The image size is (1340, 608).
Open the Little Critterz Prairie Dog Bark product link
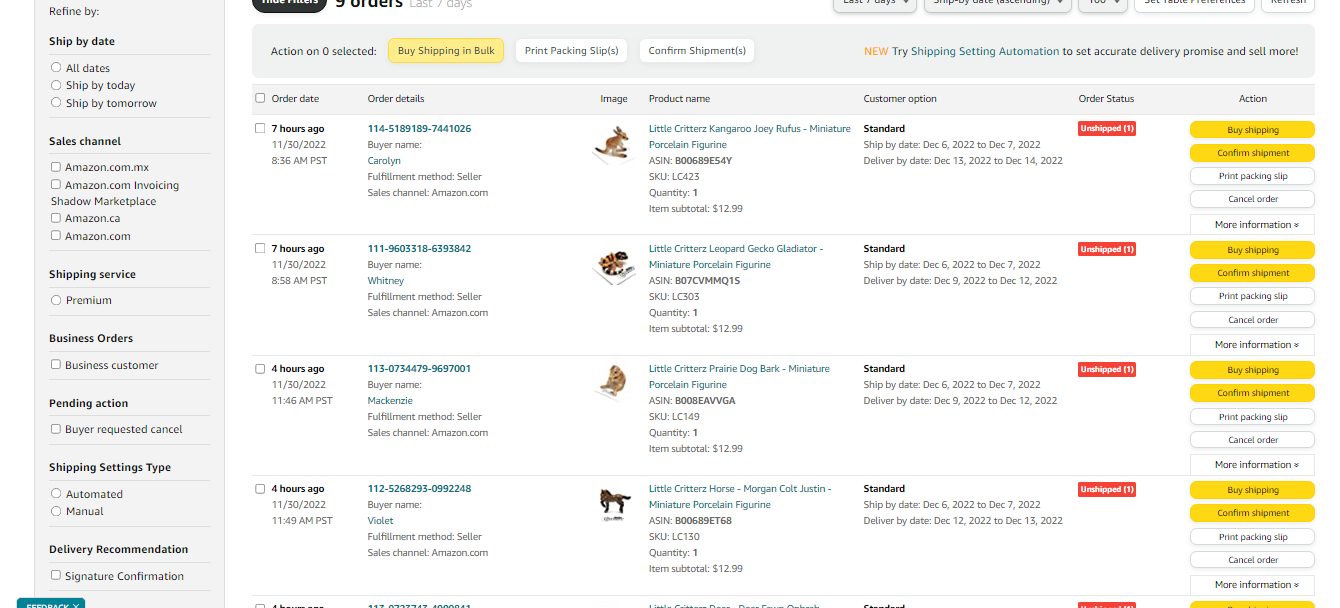coord(739,377)
